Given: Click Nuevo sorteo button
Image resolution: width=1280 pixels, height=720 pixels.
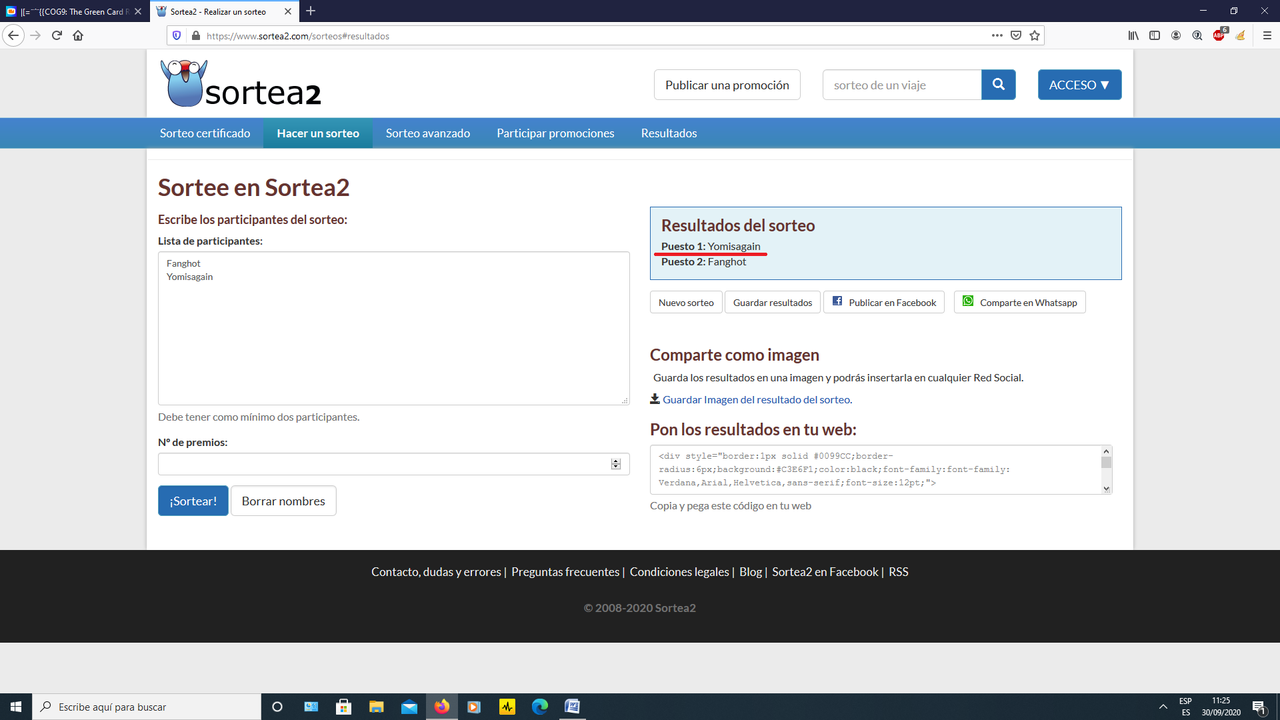Looking at the screenshot, I should coord(686,302).
